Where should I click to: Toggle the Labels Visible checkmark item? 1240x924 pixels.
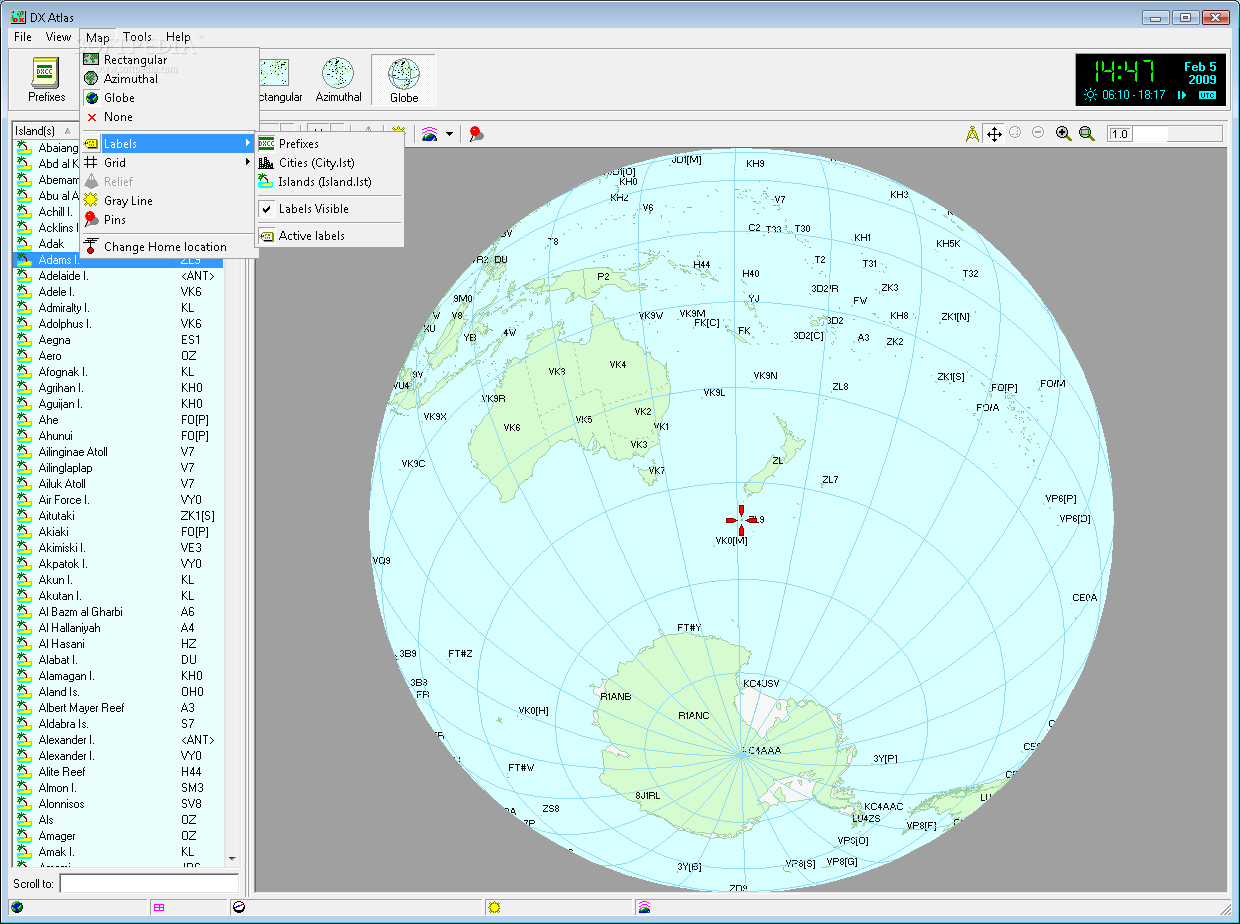329,209
